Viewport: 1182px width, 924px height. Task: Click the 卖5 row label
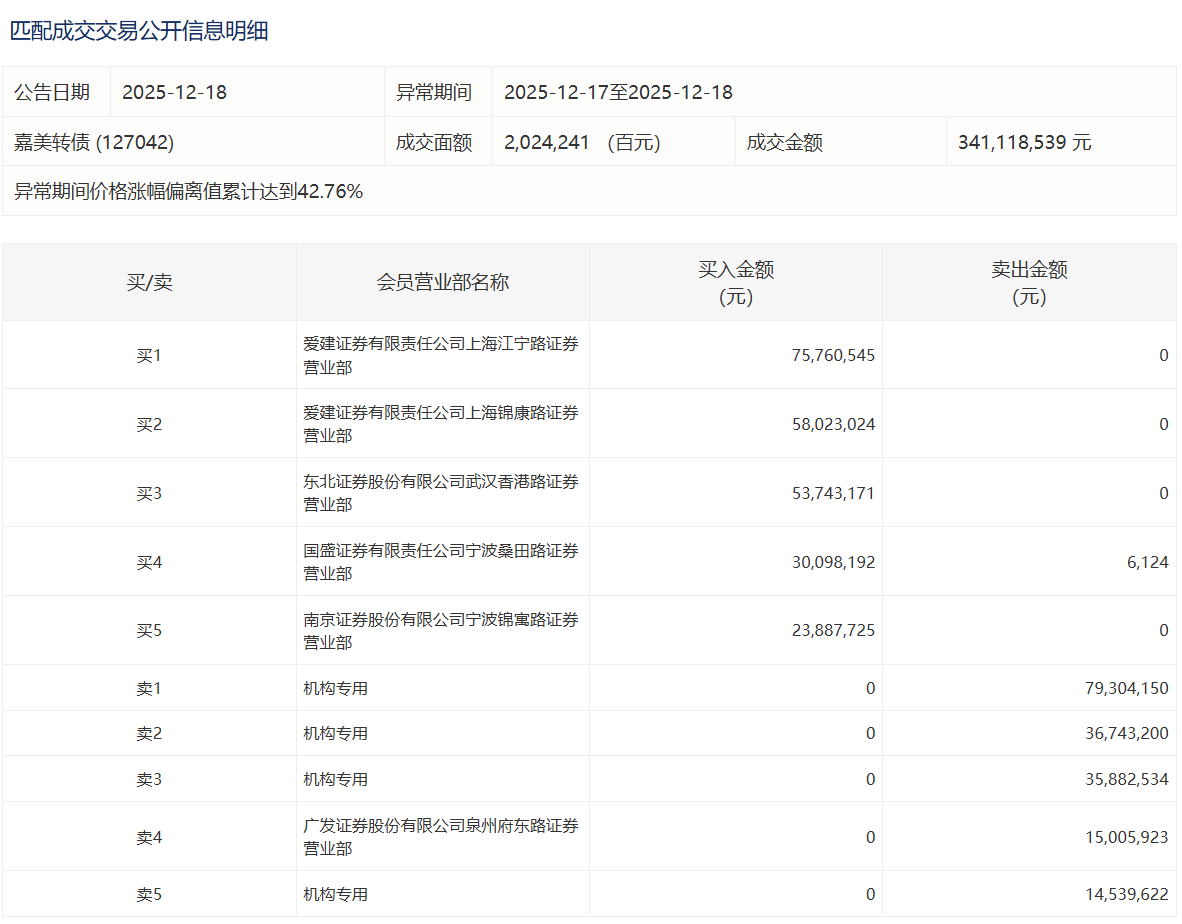(x=149, y=894)
